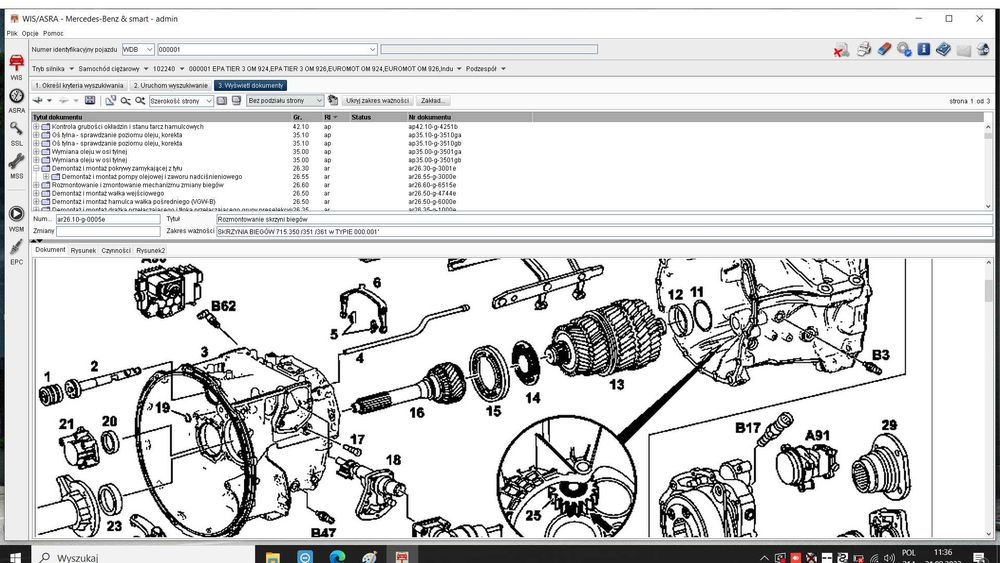The height and width of the screenshot is (563, 1000).
Task: Open the Opcje menu
Action: [30, 33]
